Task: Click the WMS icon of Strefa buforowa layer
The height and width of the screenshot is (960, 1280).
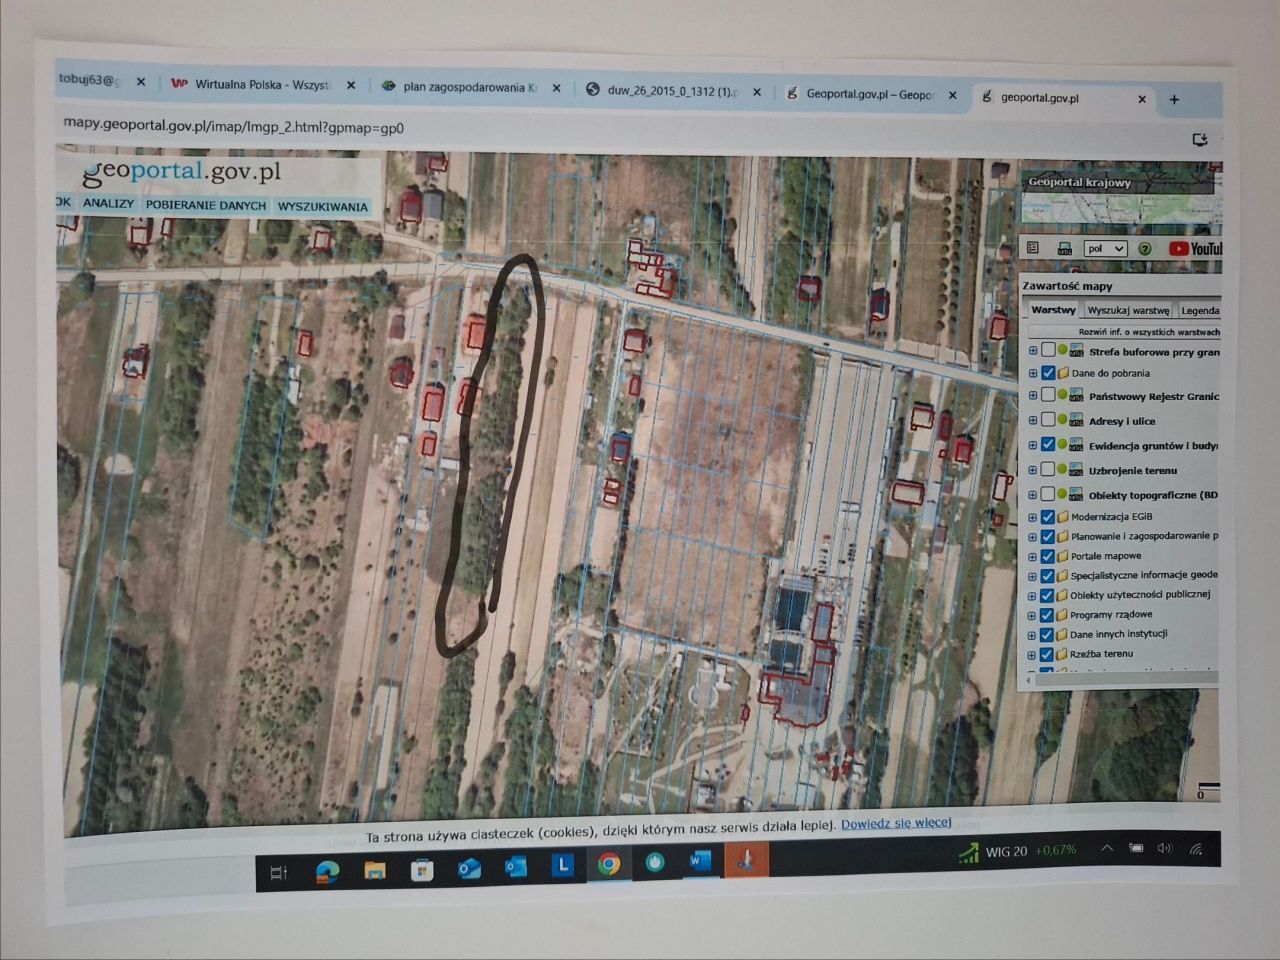Action: pyautogui.click(x=1077, y=352)
